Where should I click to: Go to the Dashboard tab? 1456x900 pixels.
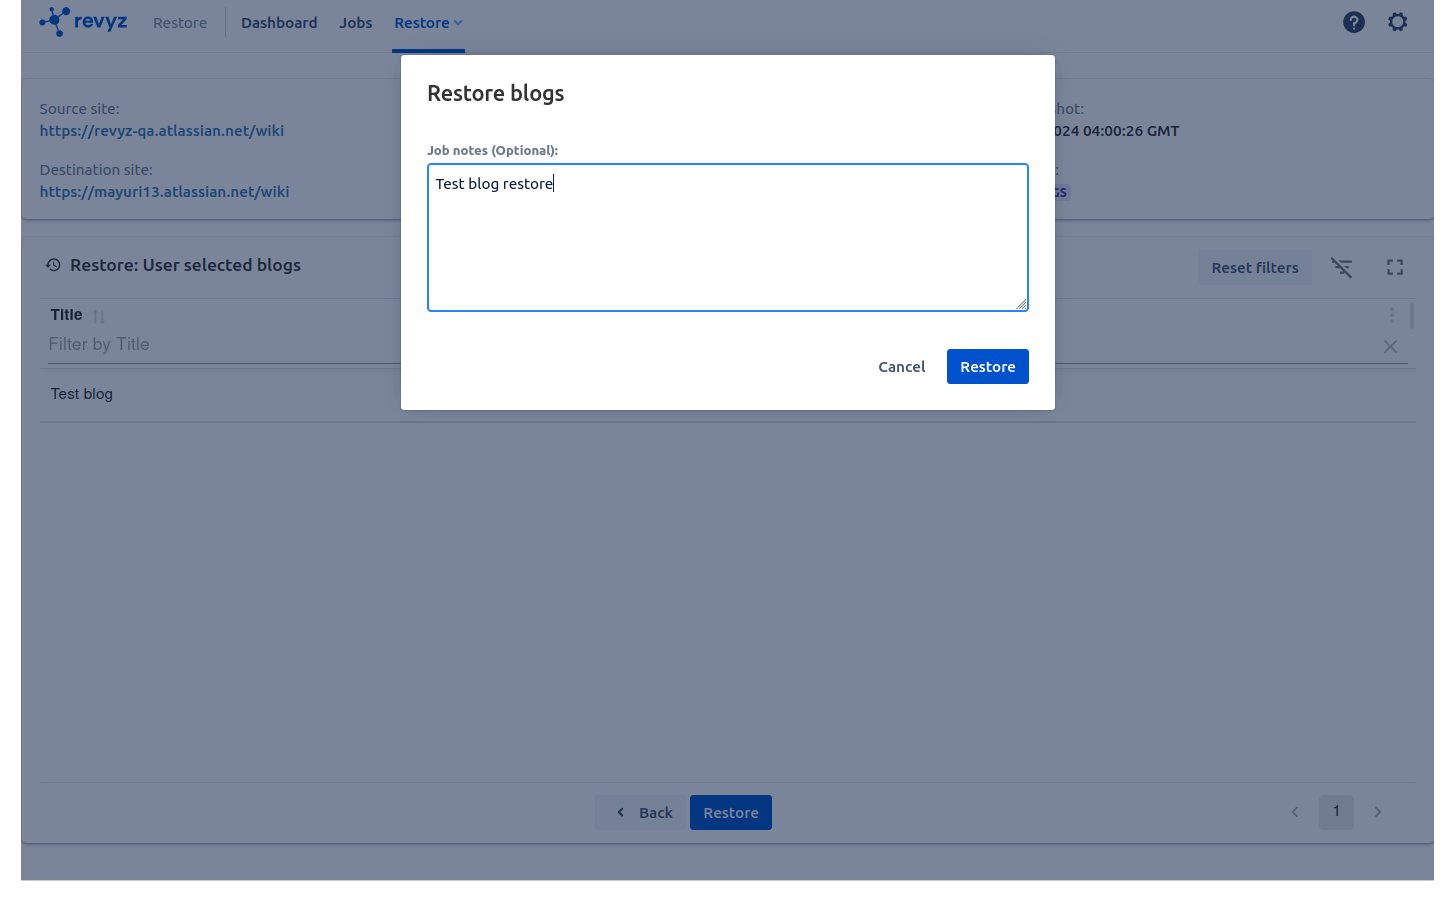tap(279, 23)
